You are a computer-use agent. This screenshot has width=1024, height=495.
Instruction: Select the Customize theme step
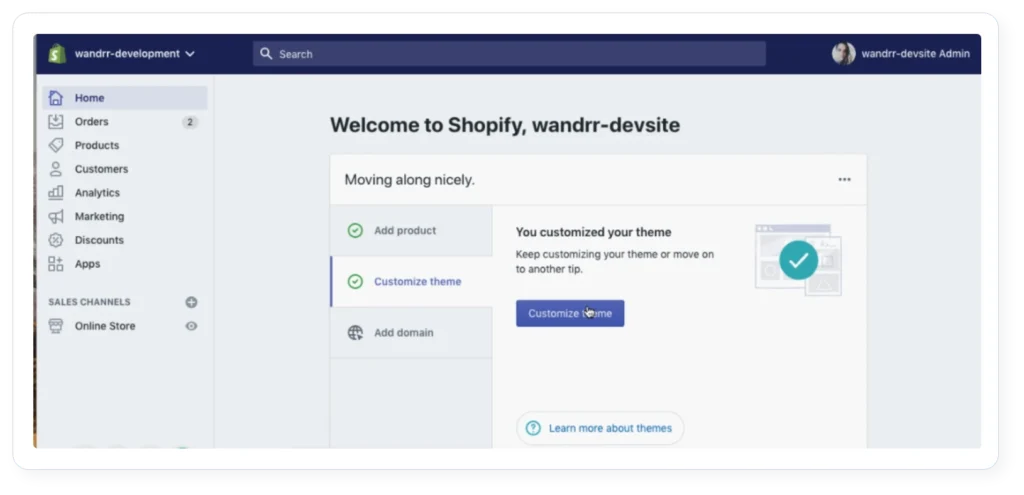411,281
